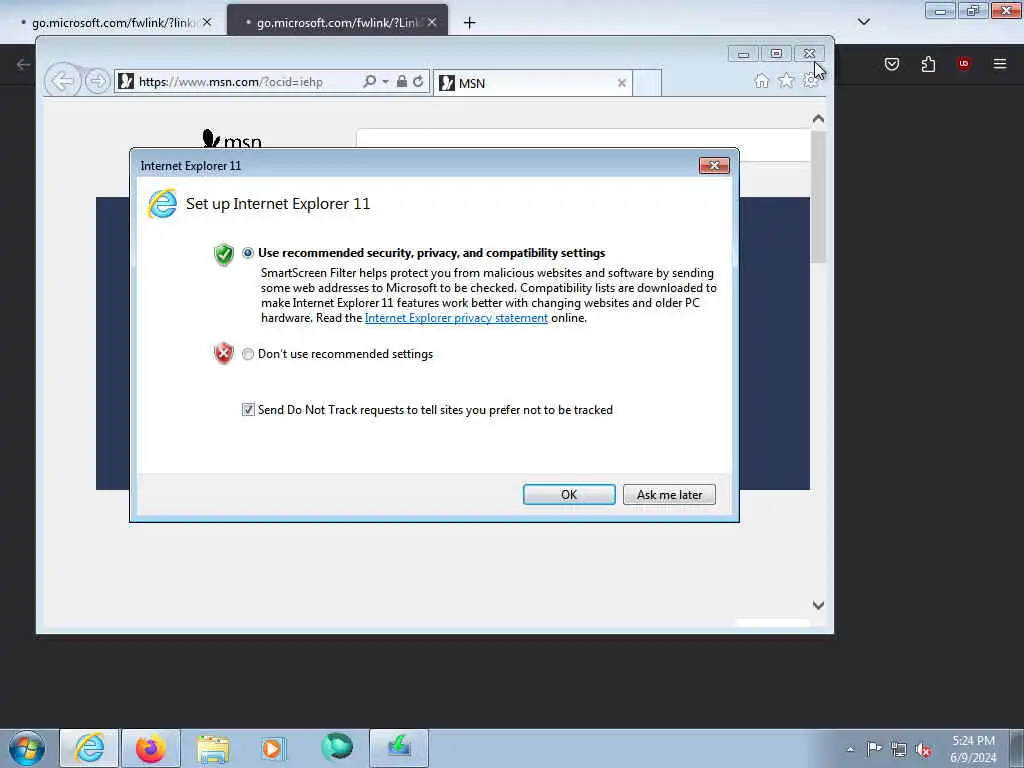Click the green round taskbar application icon

(337, 748)
